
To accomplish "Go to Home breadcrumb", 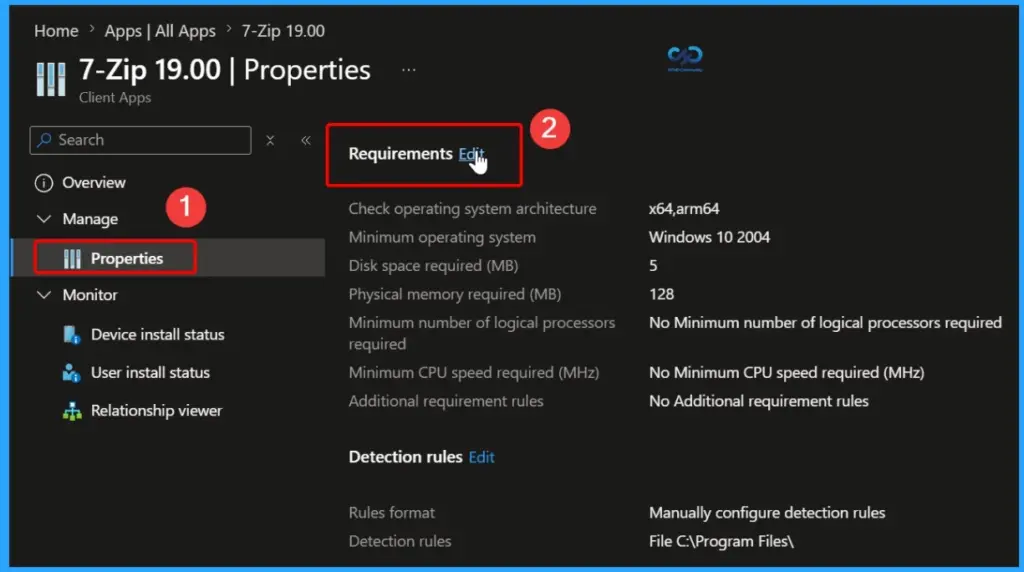I will [56, 31].
